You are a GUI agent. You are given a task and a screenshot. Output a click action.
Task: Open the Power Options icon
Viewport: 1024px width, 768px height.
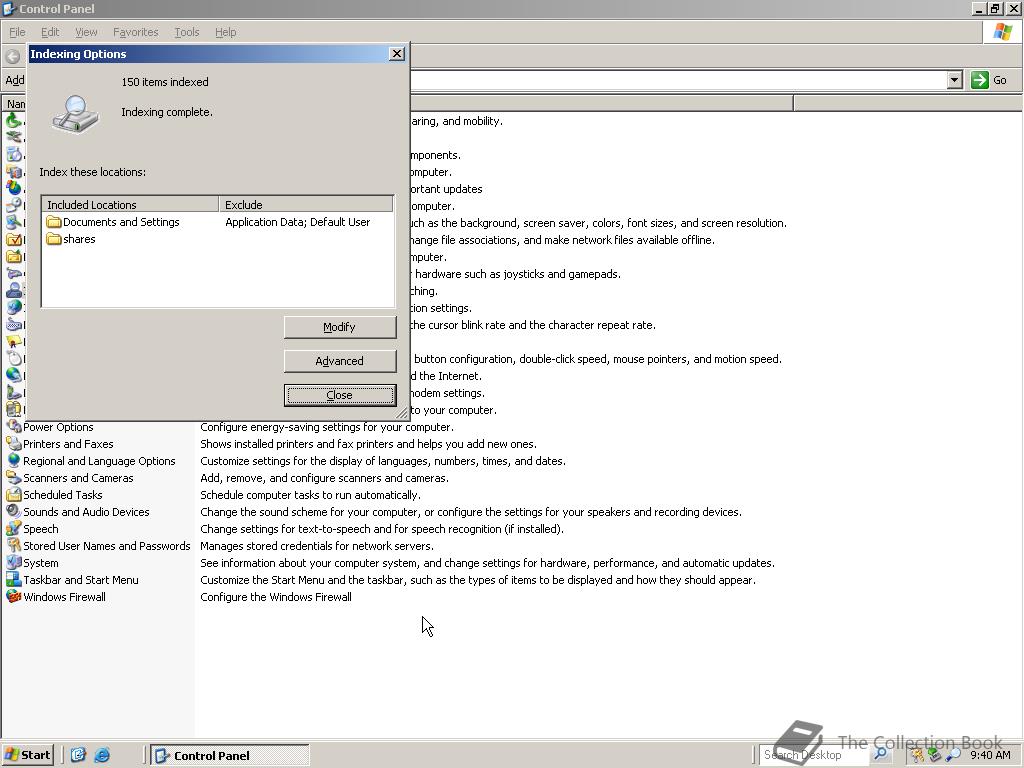click(14, 427)
